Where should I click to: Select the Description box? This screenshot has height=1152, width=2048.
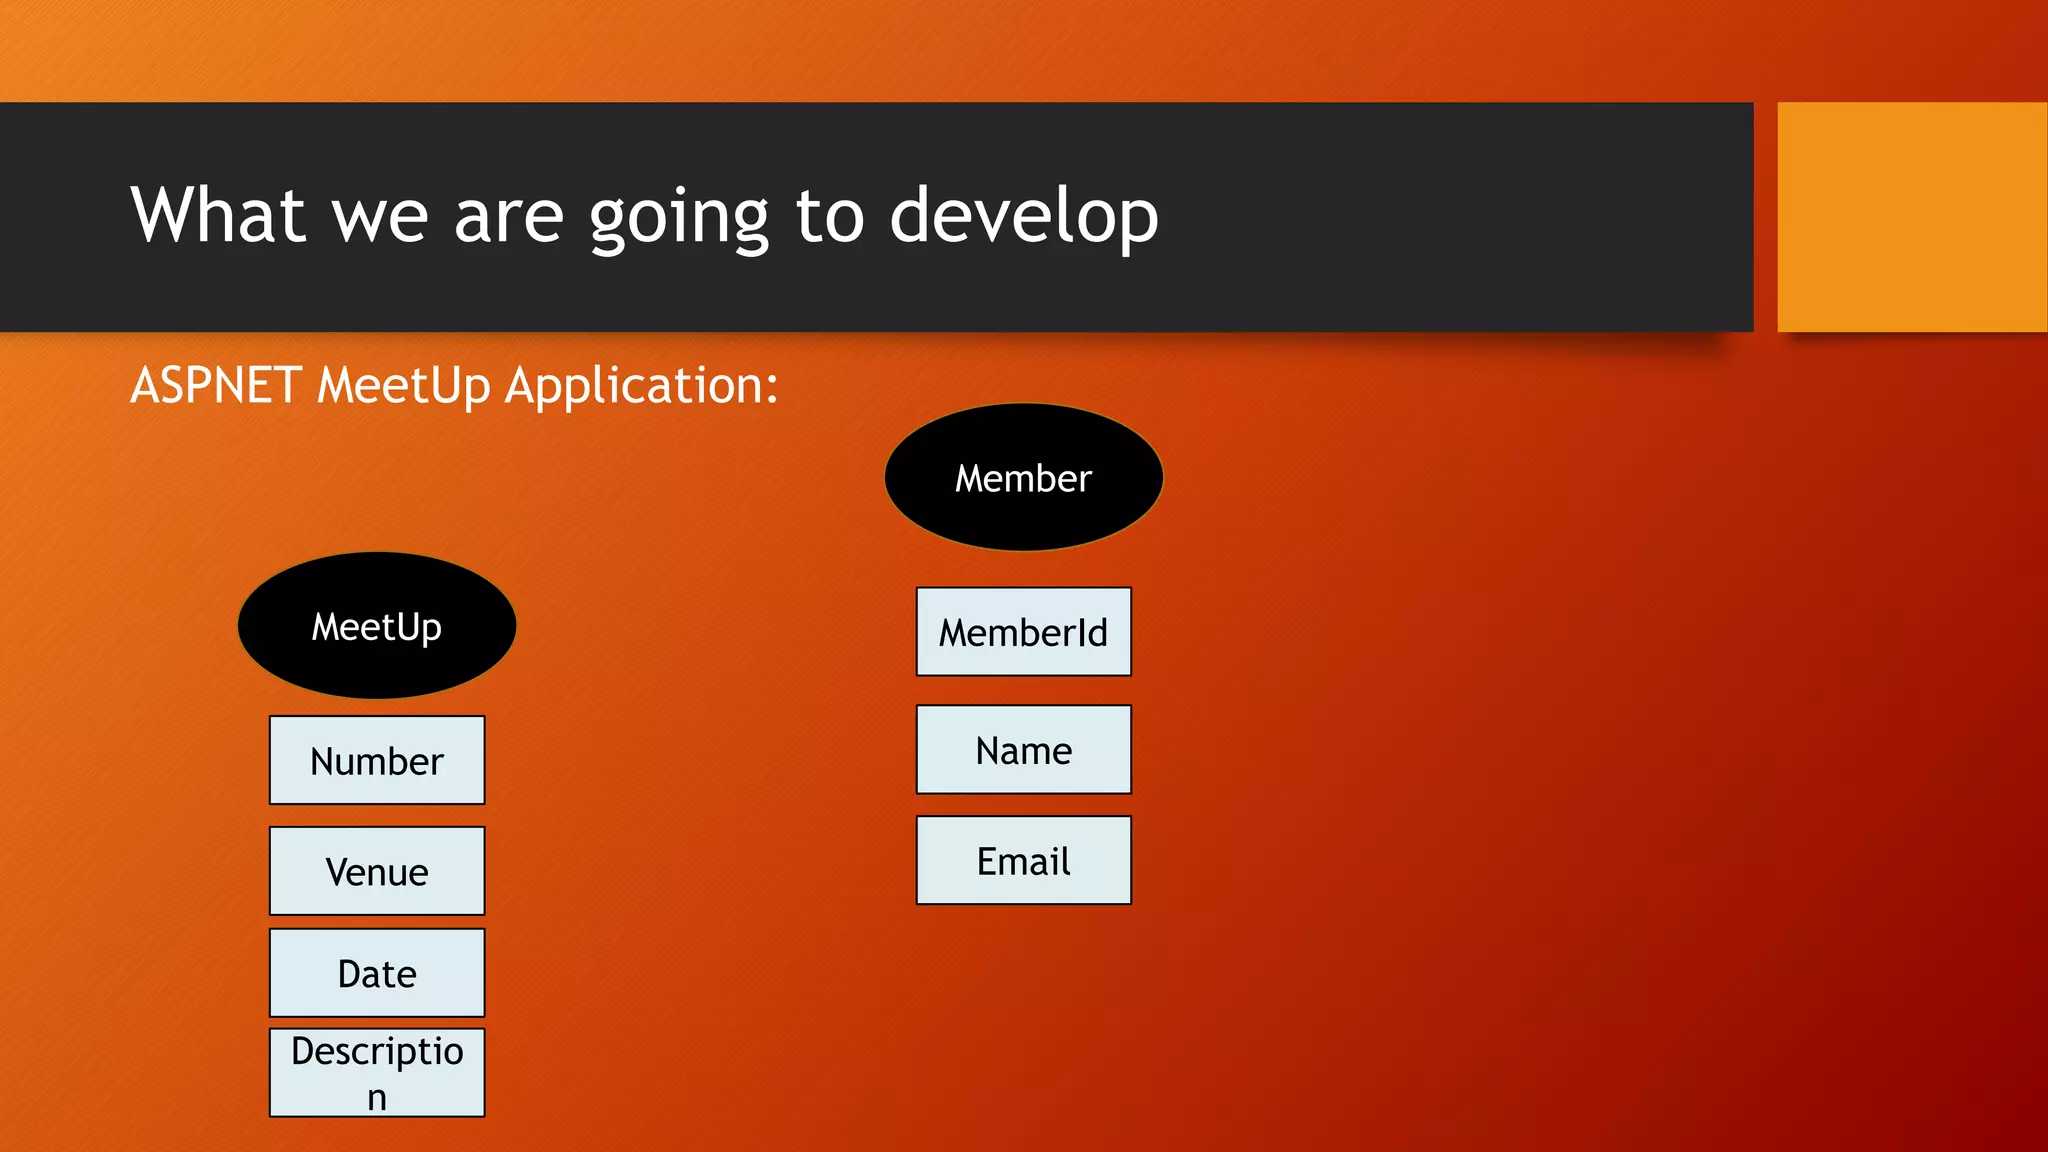[377, 1073]
